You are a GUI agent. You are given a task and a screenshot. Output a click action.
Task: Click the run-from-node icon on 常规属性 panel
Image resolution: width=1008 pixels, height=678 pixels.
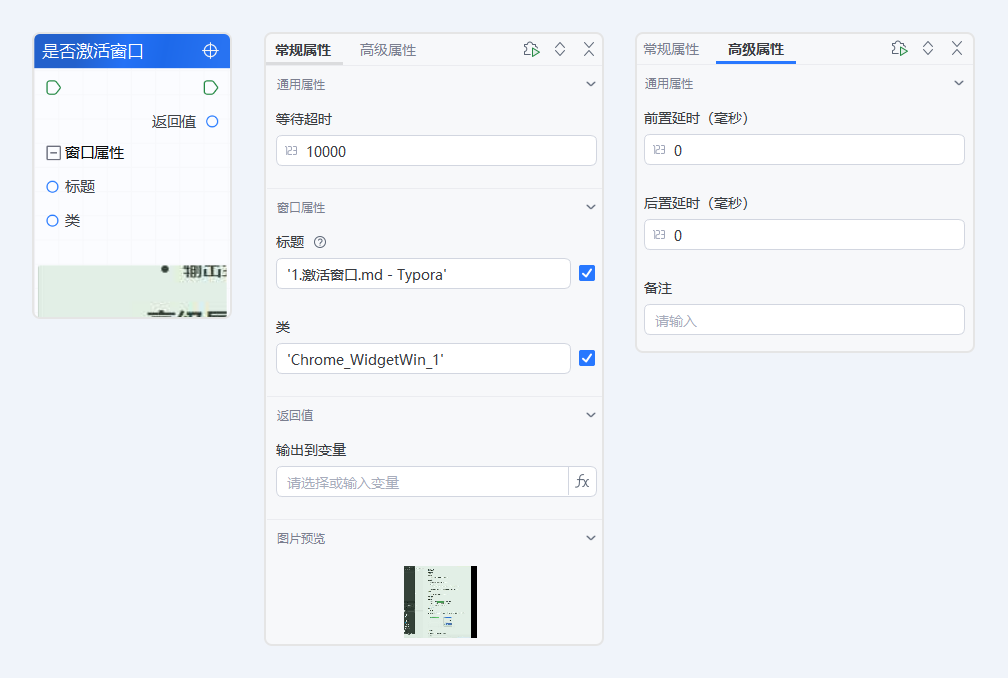coord(530,48)
